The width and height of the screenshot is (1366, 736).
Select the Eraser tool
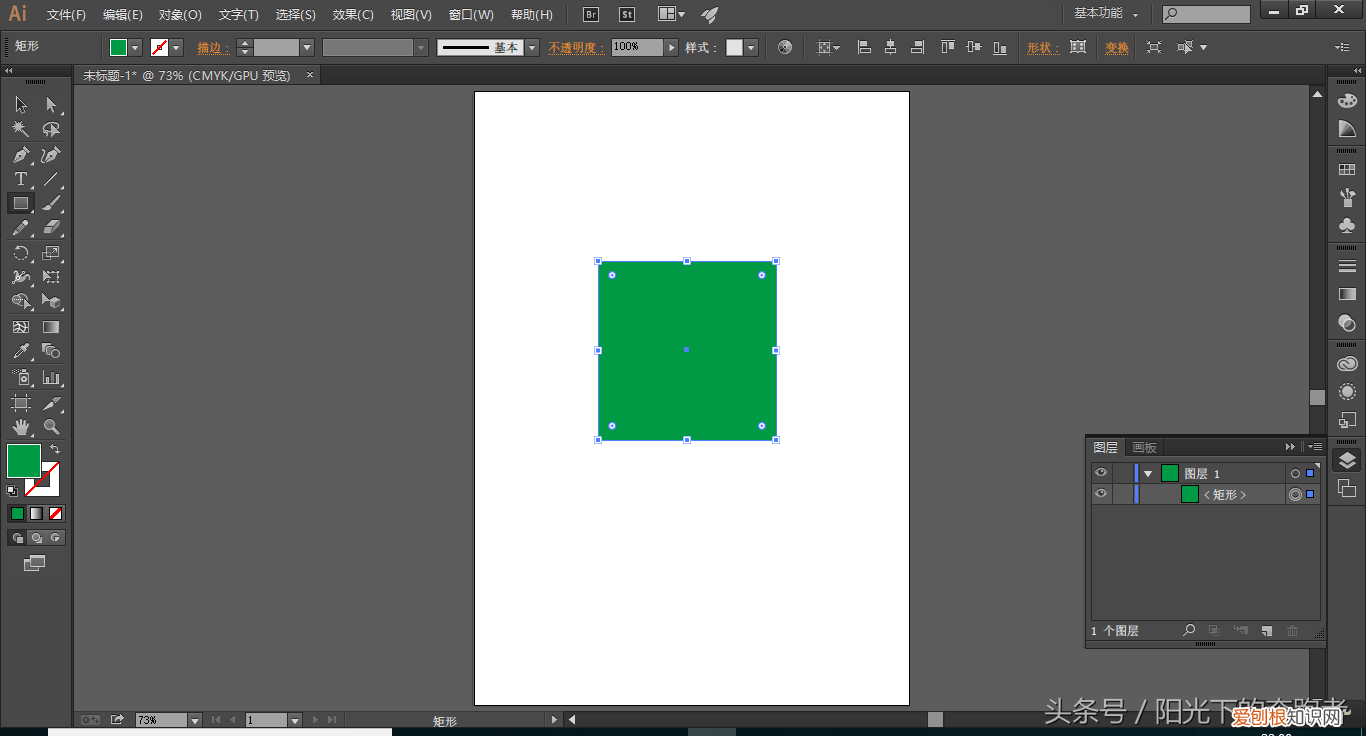coord(51,228)
